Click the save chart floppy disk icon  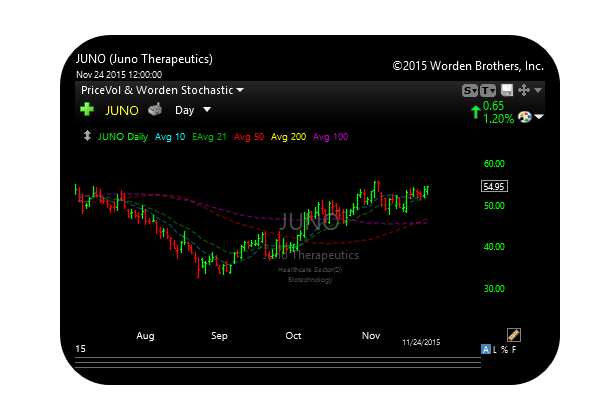[507, 90]
